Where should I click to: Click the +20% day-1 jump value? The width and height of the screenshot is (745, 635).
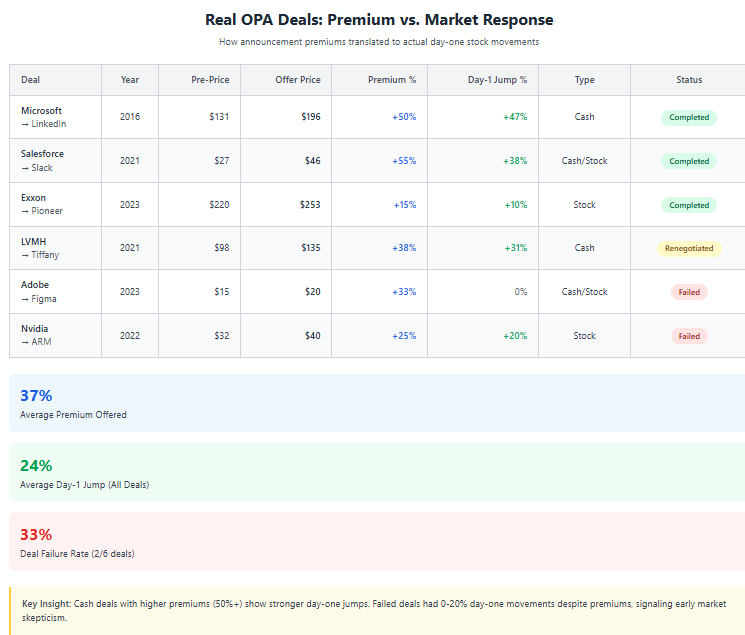(515, 336)
